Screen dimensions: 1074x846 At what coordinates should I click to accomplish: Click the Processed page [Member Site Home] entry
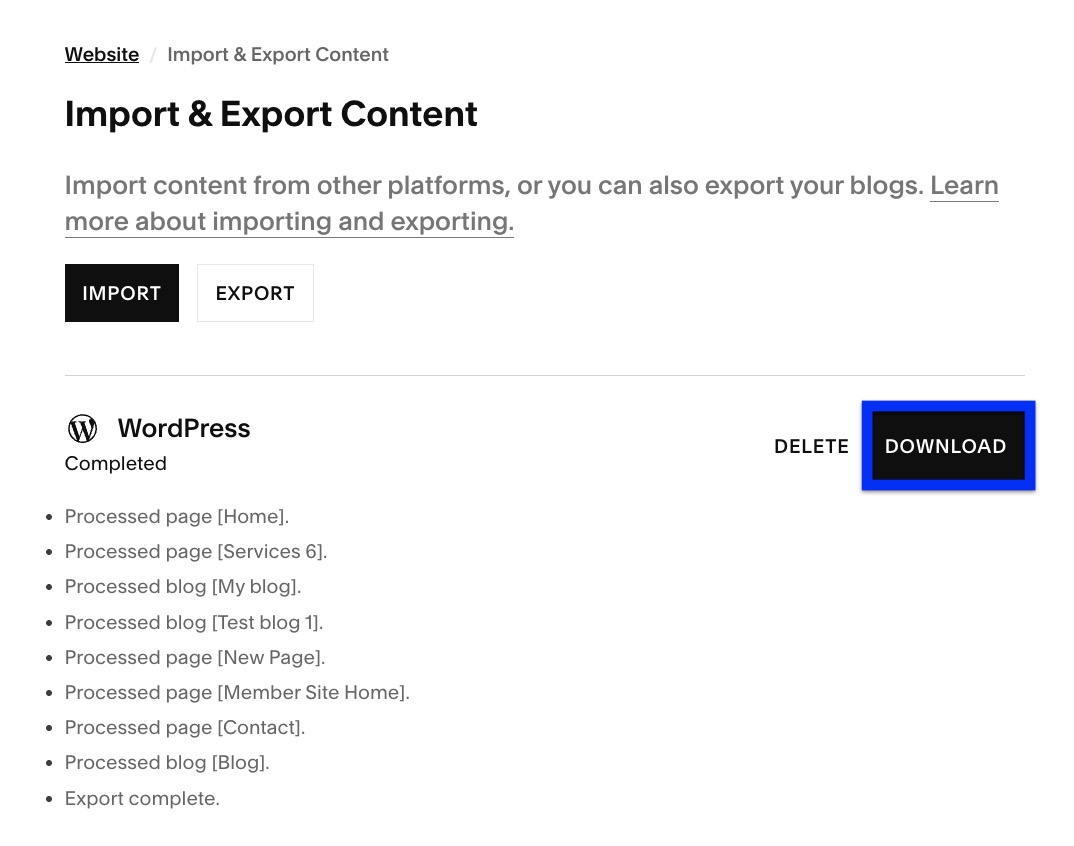236,692
